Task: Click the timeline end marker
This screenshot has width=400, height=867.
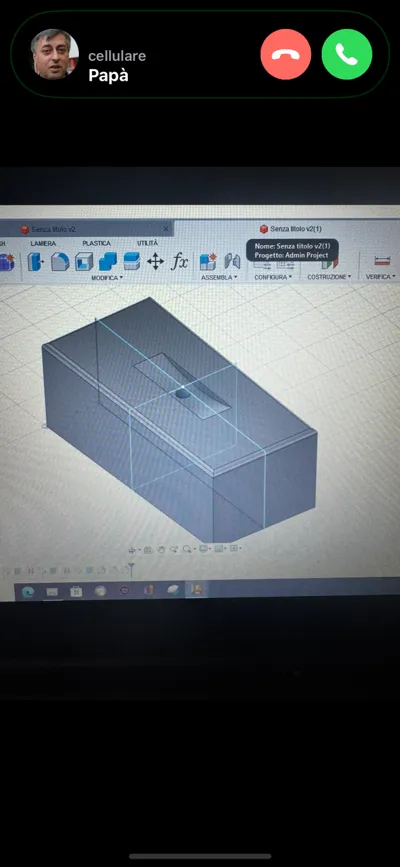Action: coord(131,568)
